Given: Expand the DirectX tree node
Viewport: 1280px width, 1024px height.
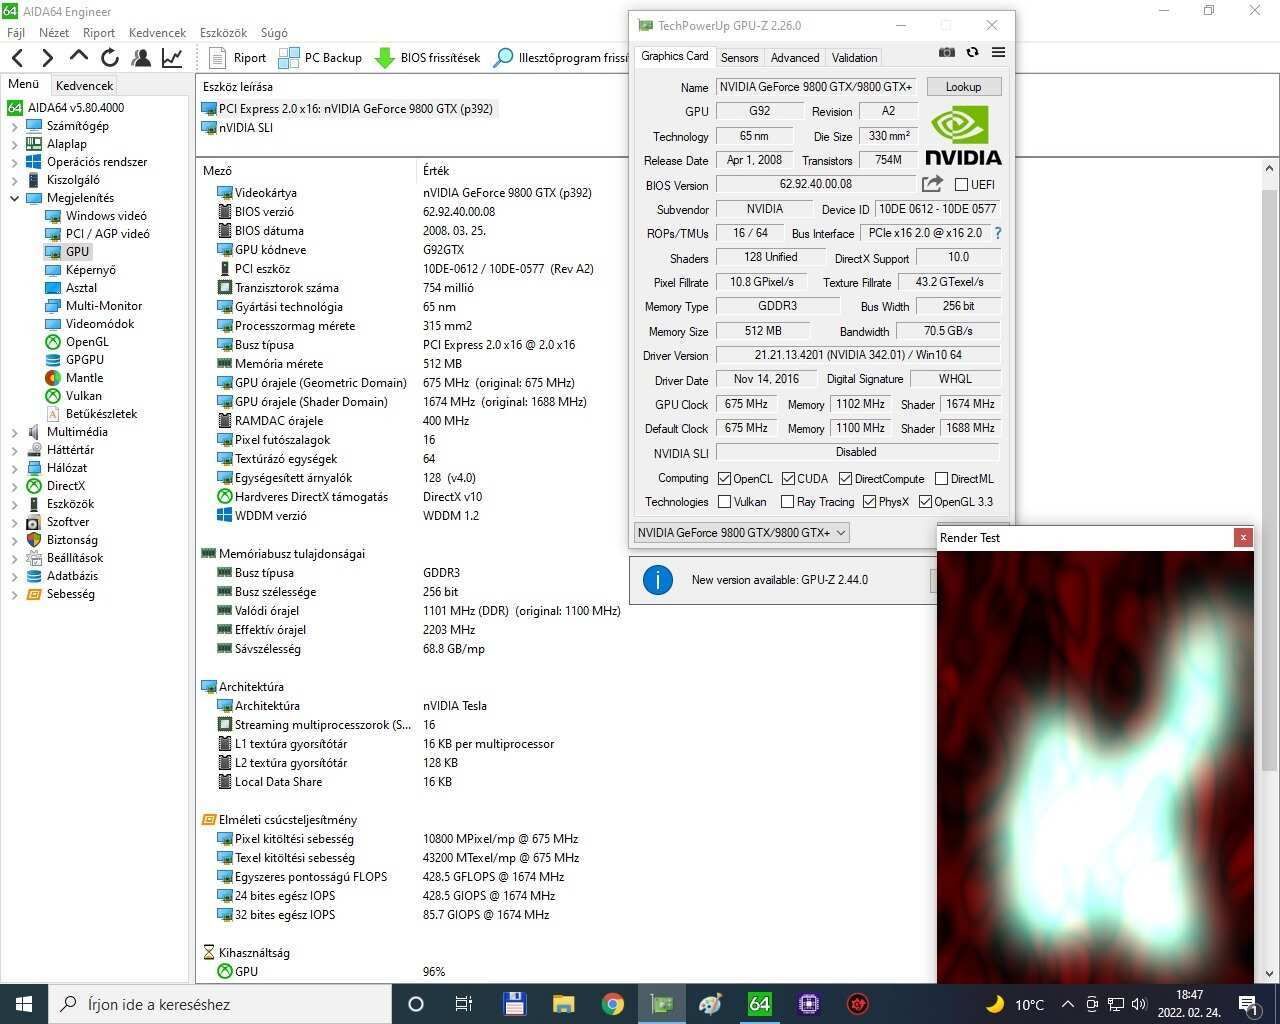Looking at the screenshot, I should [14, 486].
